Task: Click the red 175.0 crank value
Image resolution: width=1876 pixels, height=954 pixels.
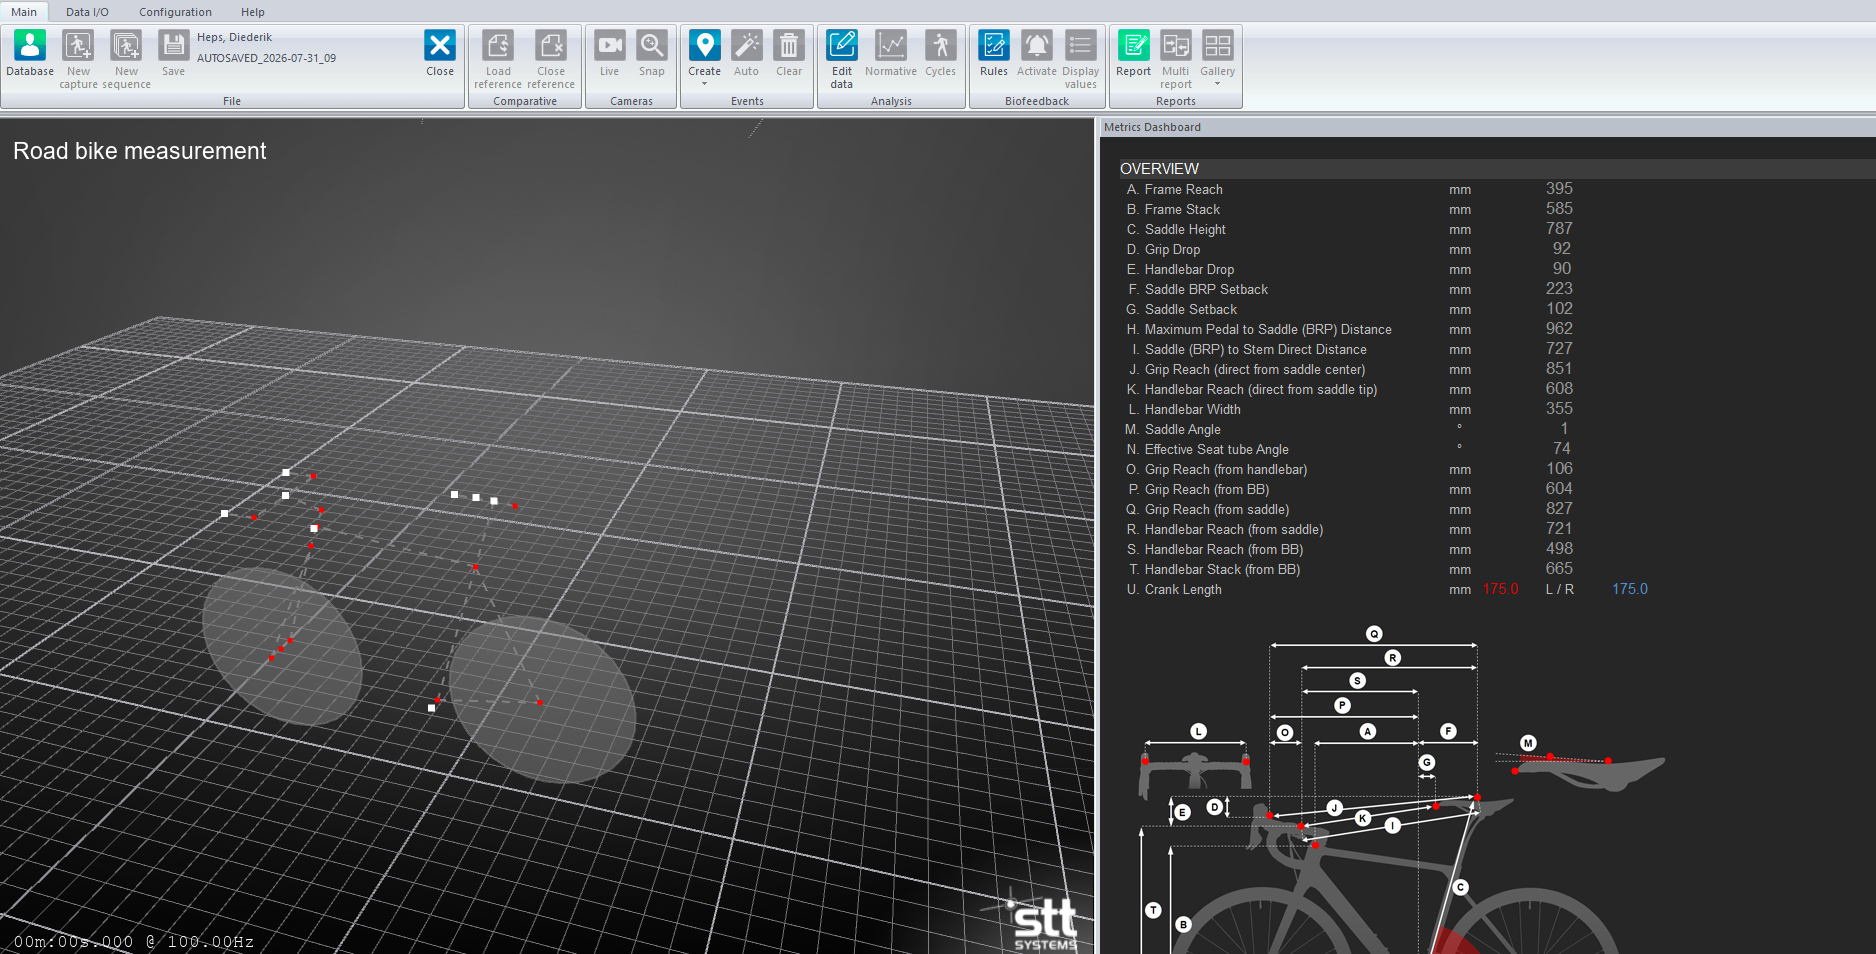Action: [1500, 589]
